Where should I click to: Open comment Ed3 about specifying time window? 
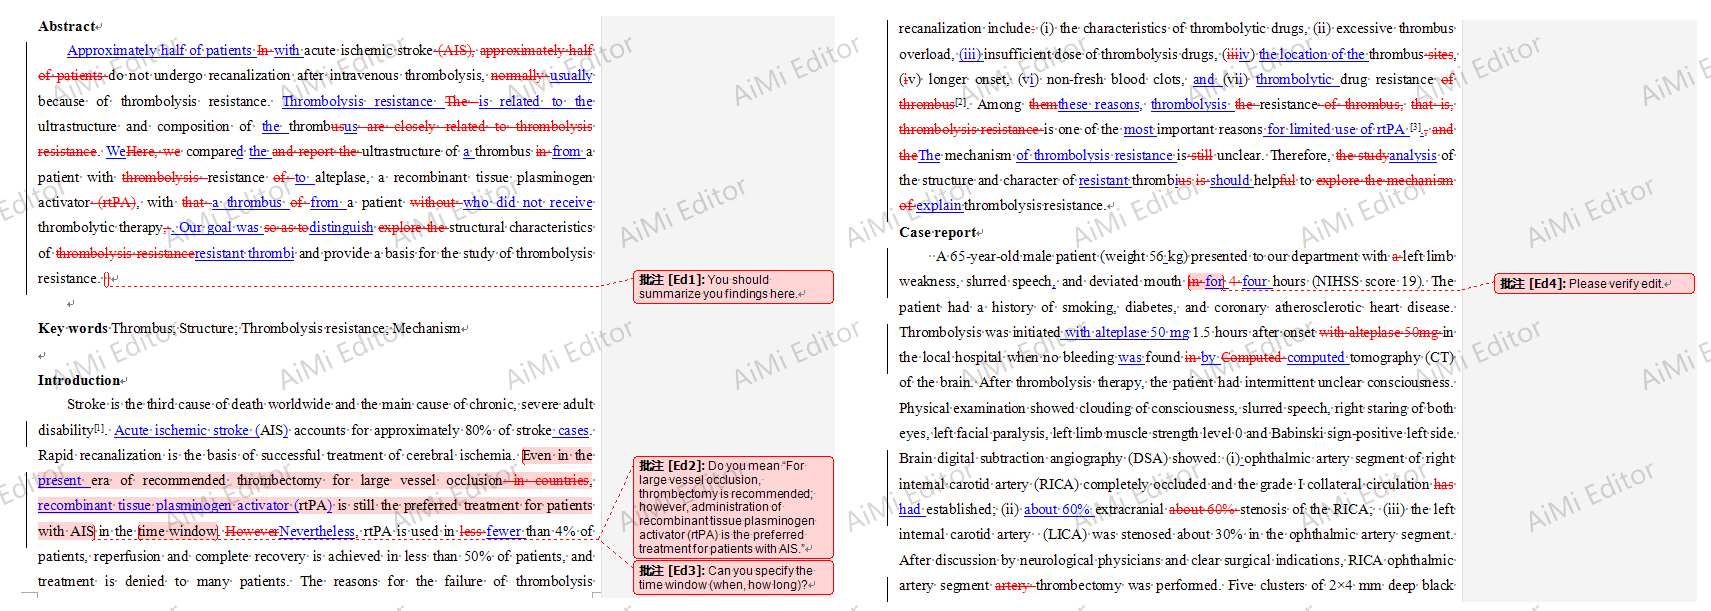(733, 578)
